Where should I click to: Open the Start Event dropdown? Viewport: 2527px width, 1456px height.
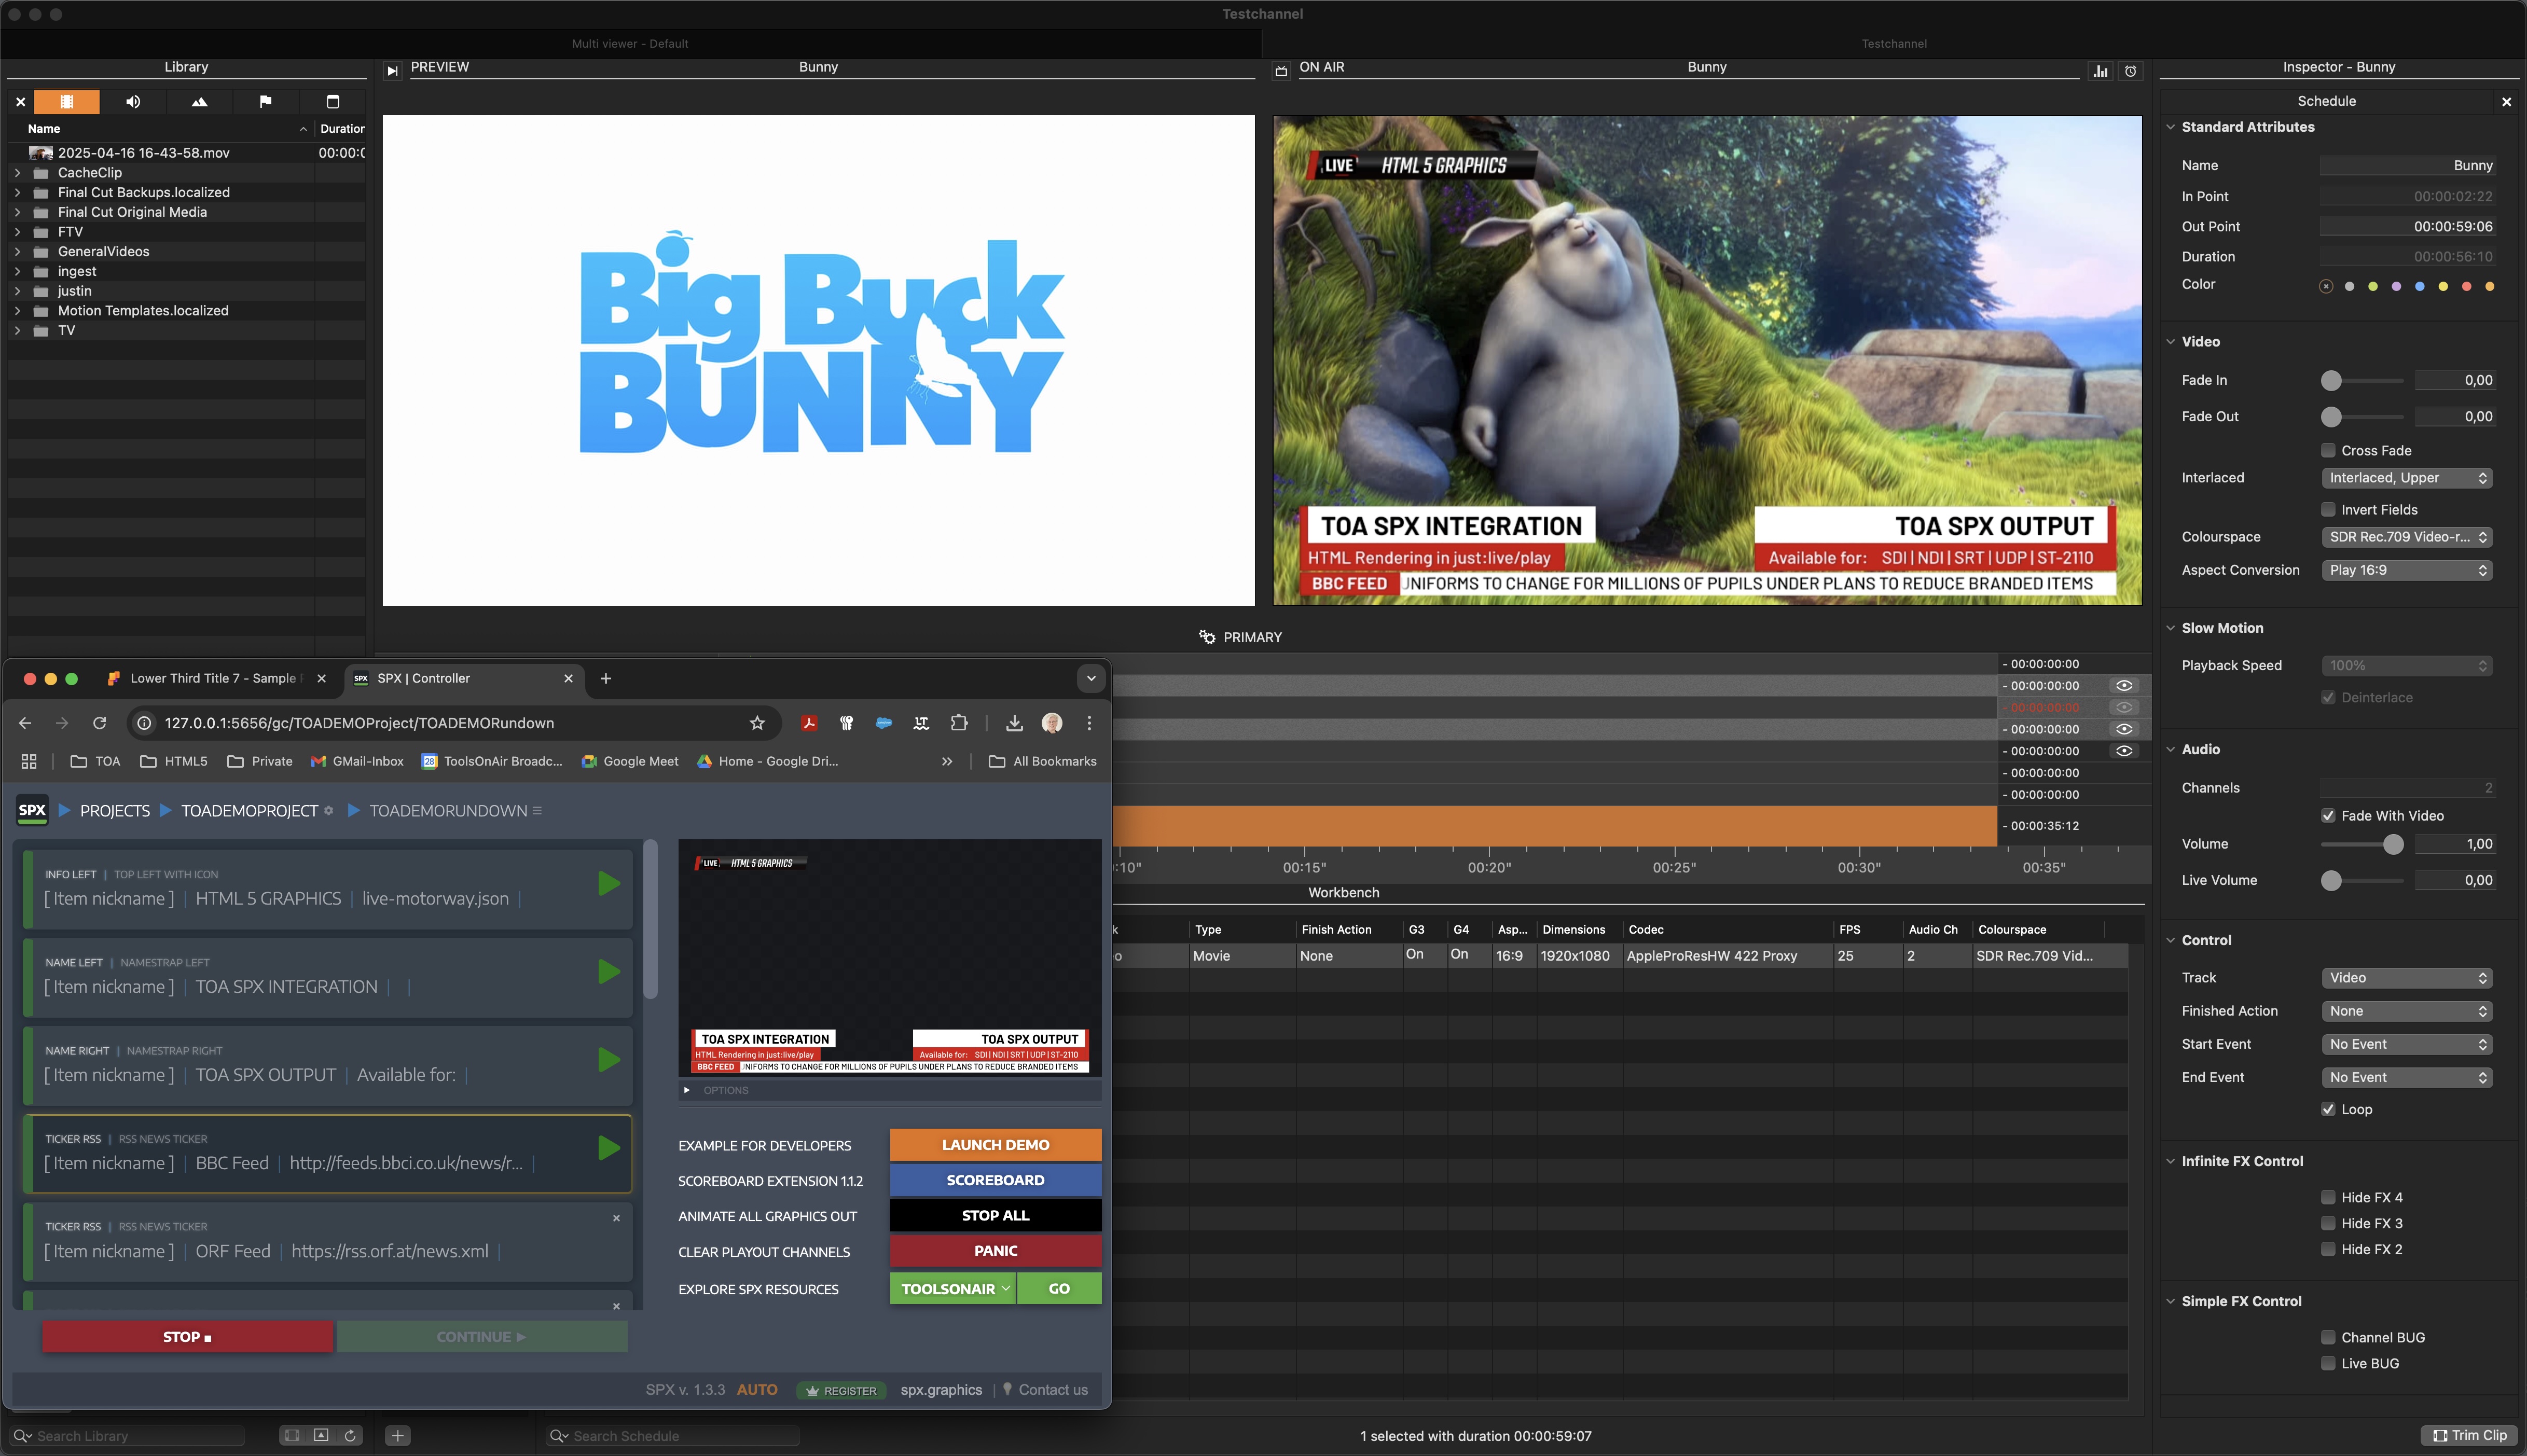pos(2407,1044)
